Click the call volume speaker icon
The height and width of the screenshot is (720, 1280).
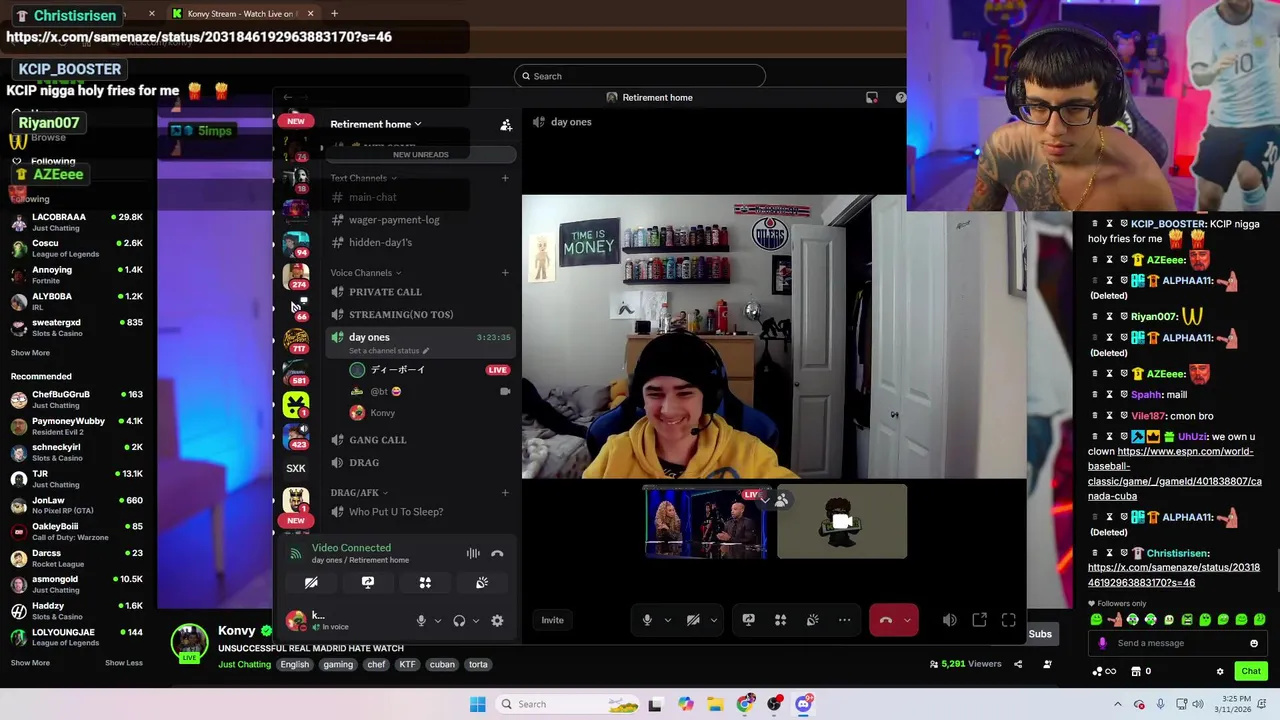click(x=949, y=620)
